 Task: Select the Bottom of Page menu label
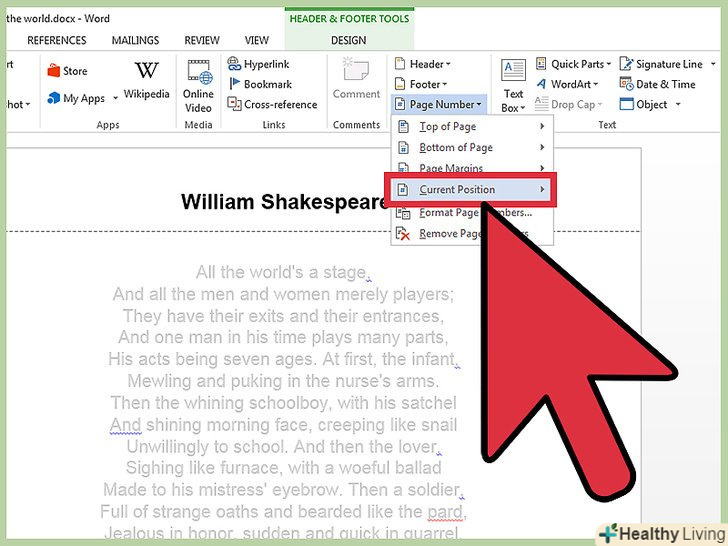[455, 148]
